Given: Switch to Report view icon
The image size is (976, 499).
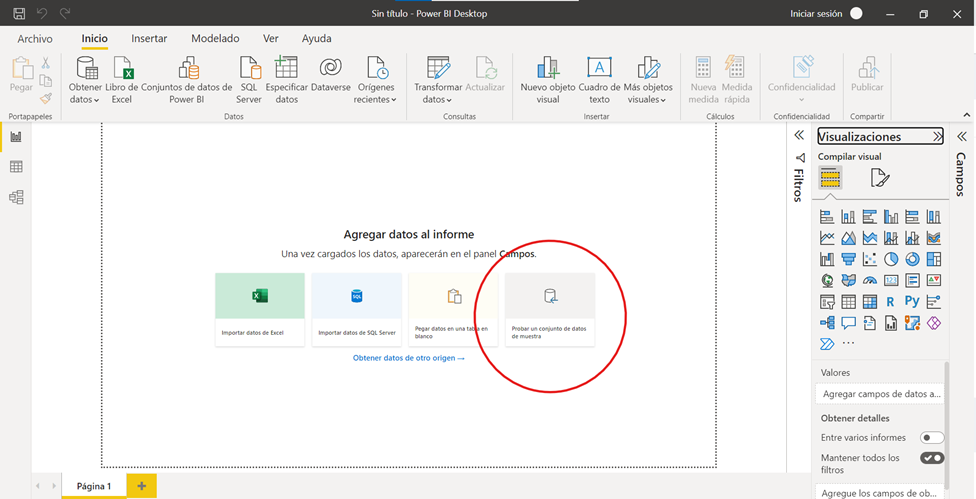Looking at the screenshot, I should tap(16, 137).
